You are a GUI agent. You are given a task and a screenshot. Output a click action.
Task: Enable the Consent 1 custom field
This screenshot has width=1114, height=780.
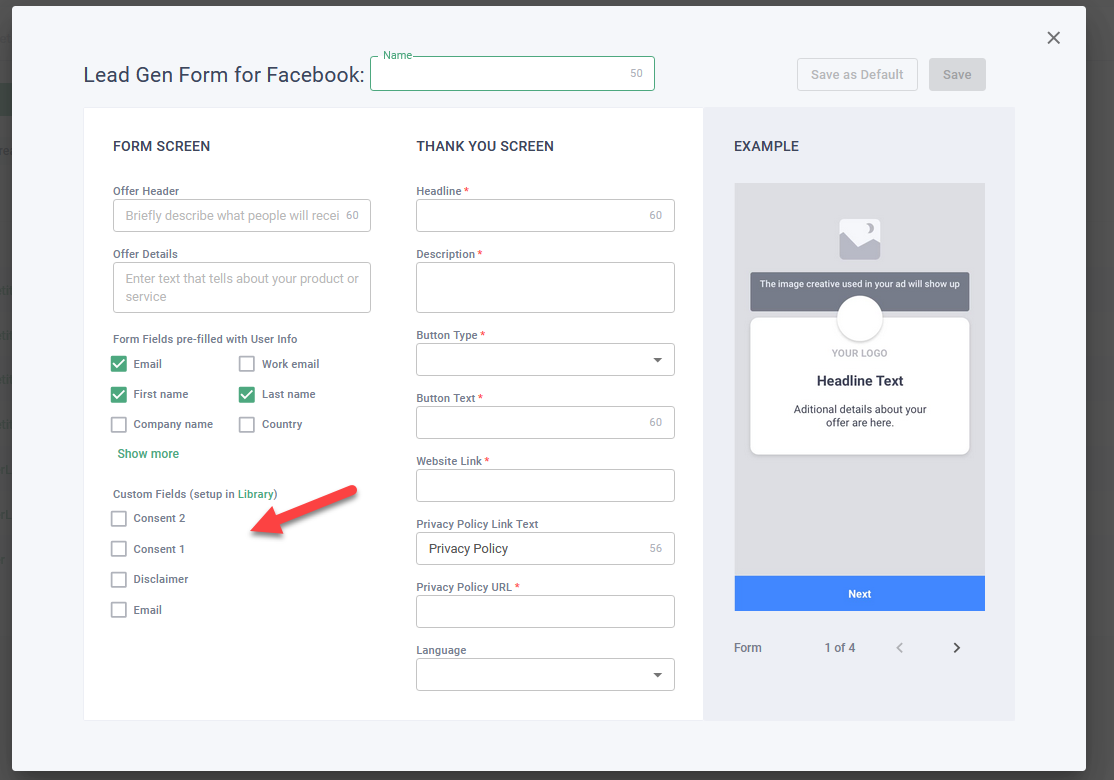tap(119, 549)
